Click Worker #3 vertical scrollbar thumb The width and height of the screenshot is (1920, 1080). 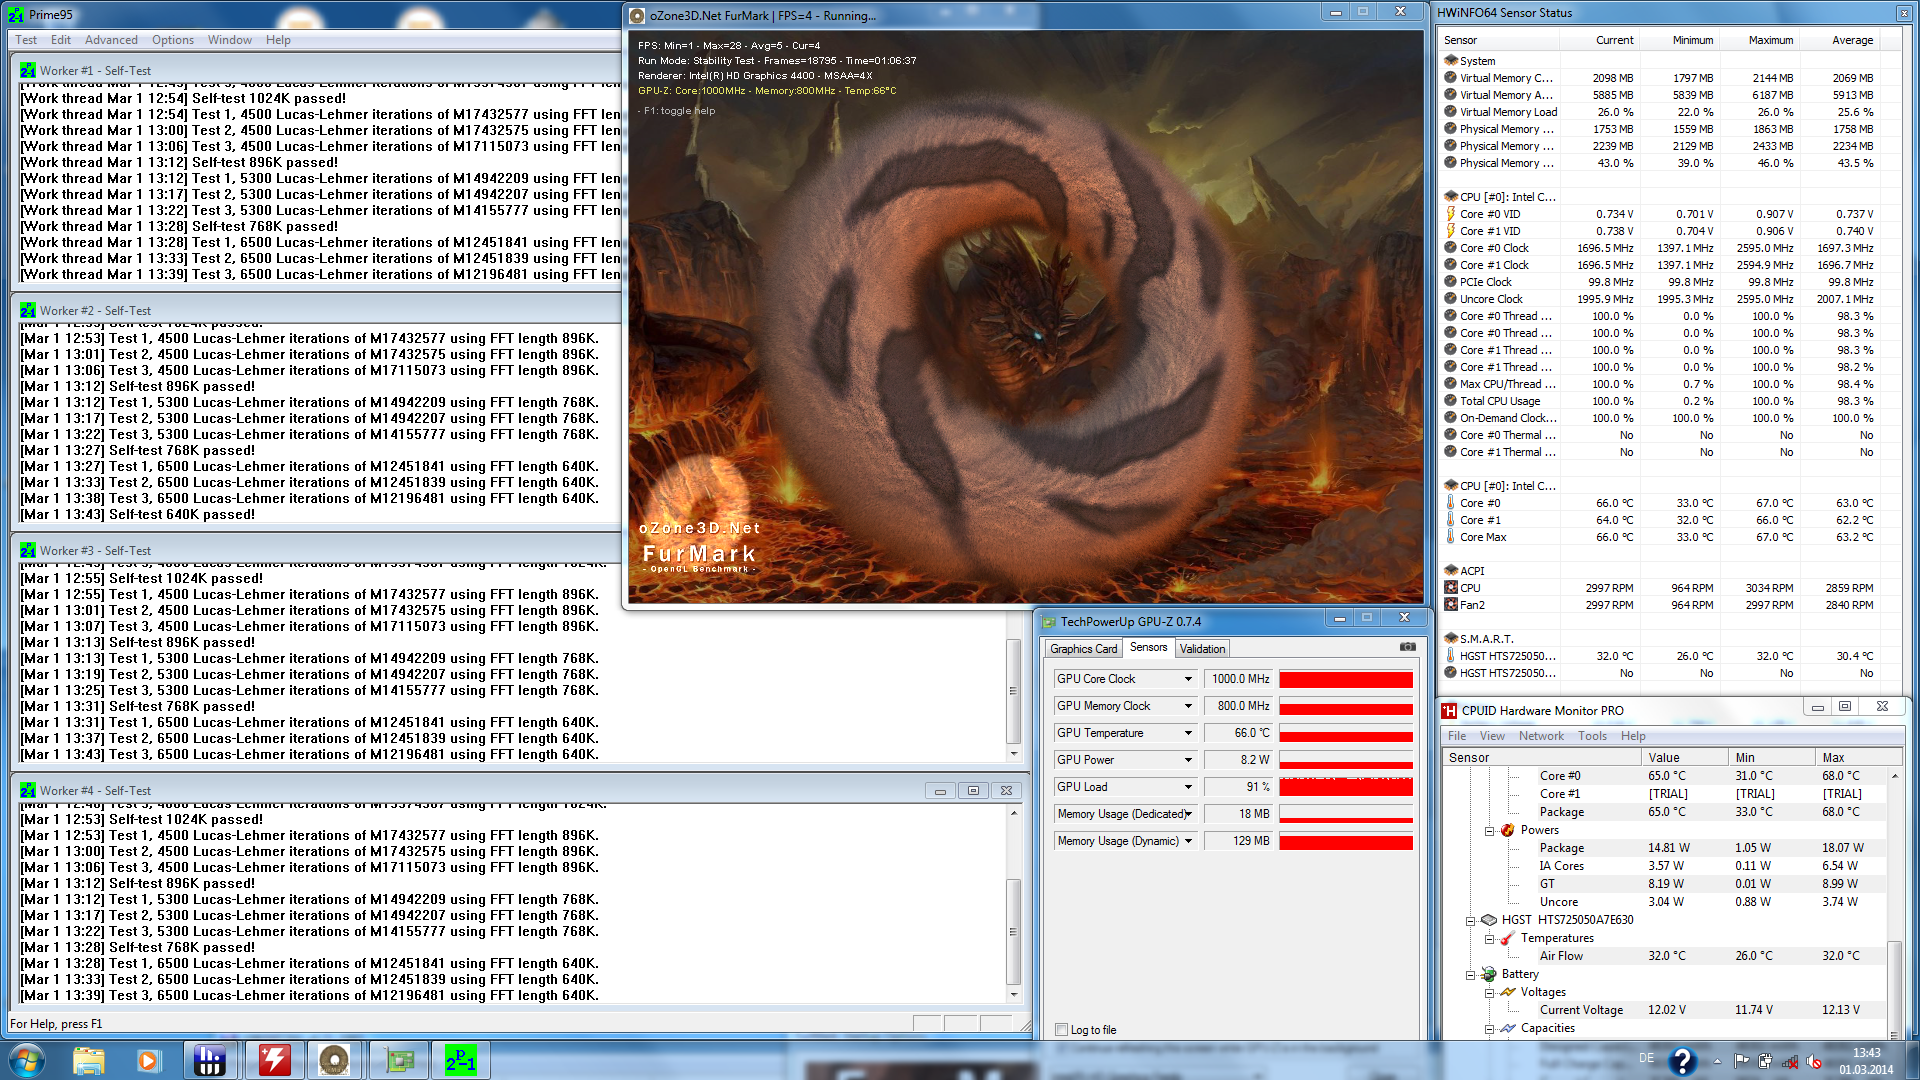(1013, 691)
